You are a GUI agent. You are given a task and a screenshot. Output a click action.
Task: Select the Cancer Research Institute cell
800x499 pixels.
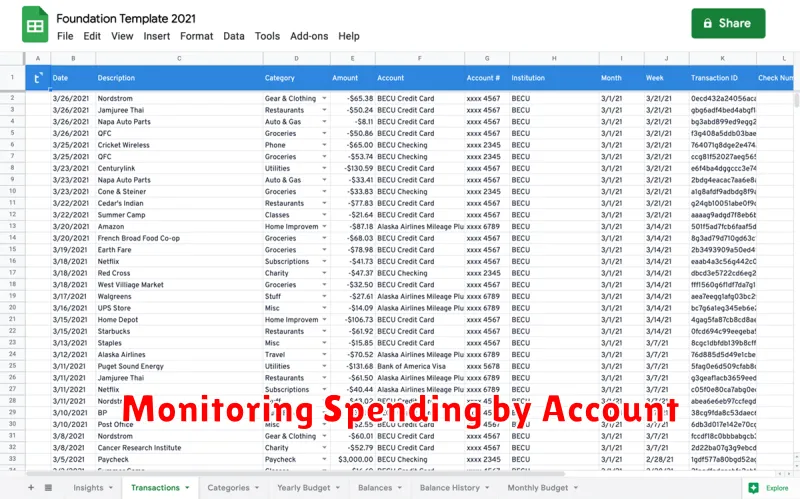179,447
